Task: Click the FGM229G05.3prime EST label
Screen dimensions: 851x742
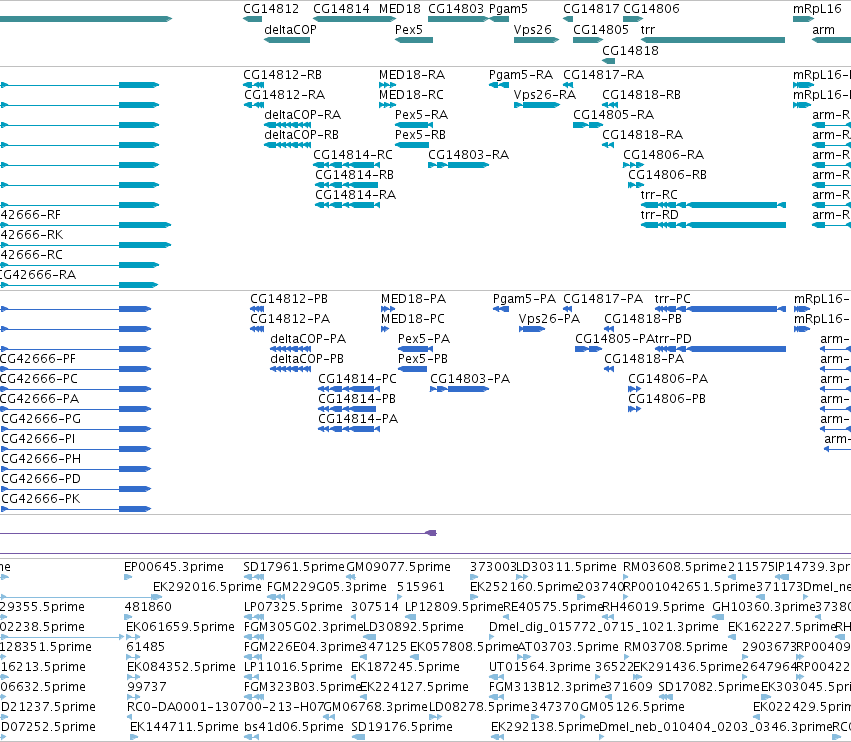Action: click(327, 587)
